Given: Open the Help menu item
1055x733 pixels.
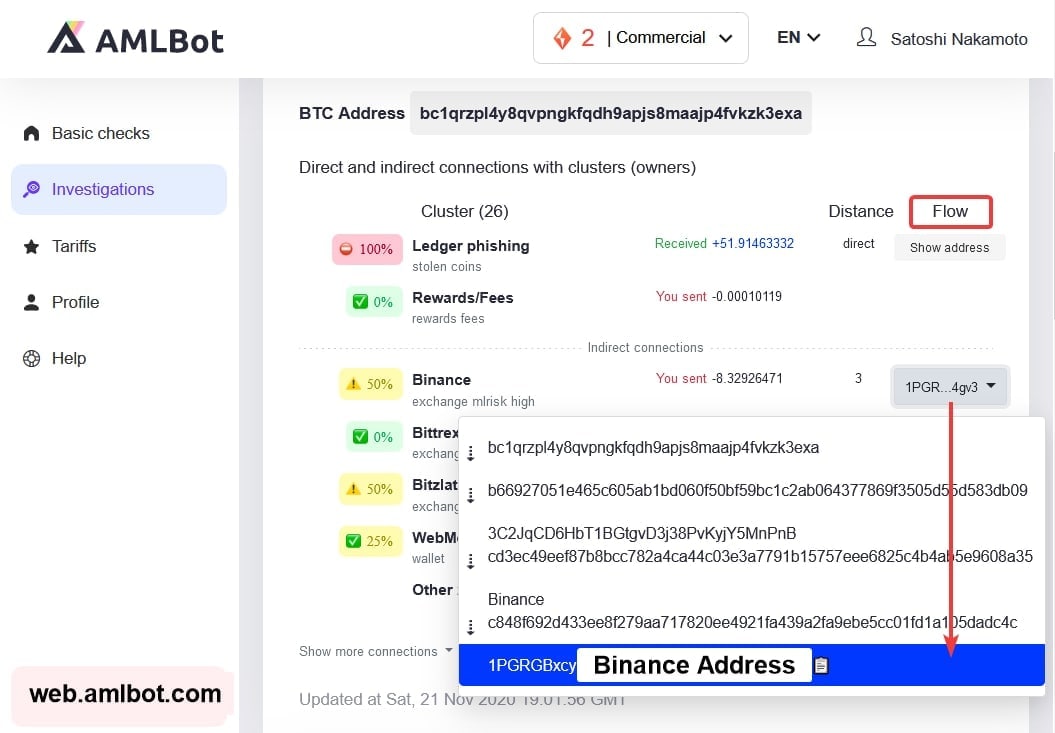Looking at the screenshot, I should [x=69, y=358].
